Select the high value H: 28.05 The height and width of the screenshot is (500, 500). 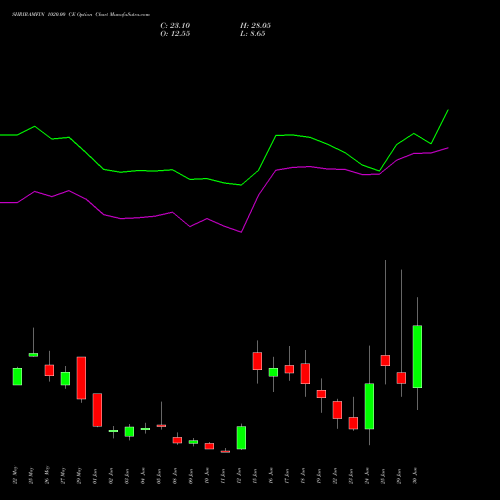tap(255, 26)
